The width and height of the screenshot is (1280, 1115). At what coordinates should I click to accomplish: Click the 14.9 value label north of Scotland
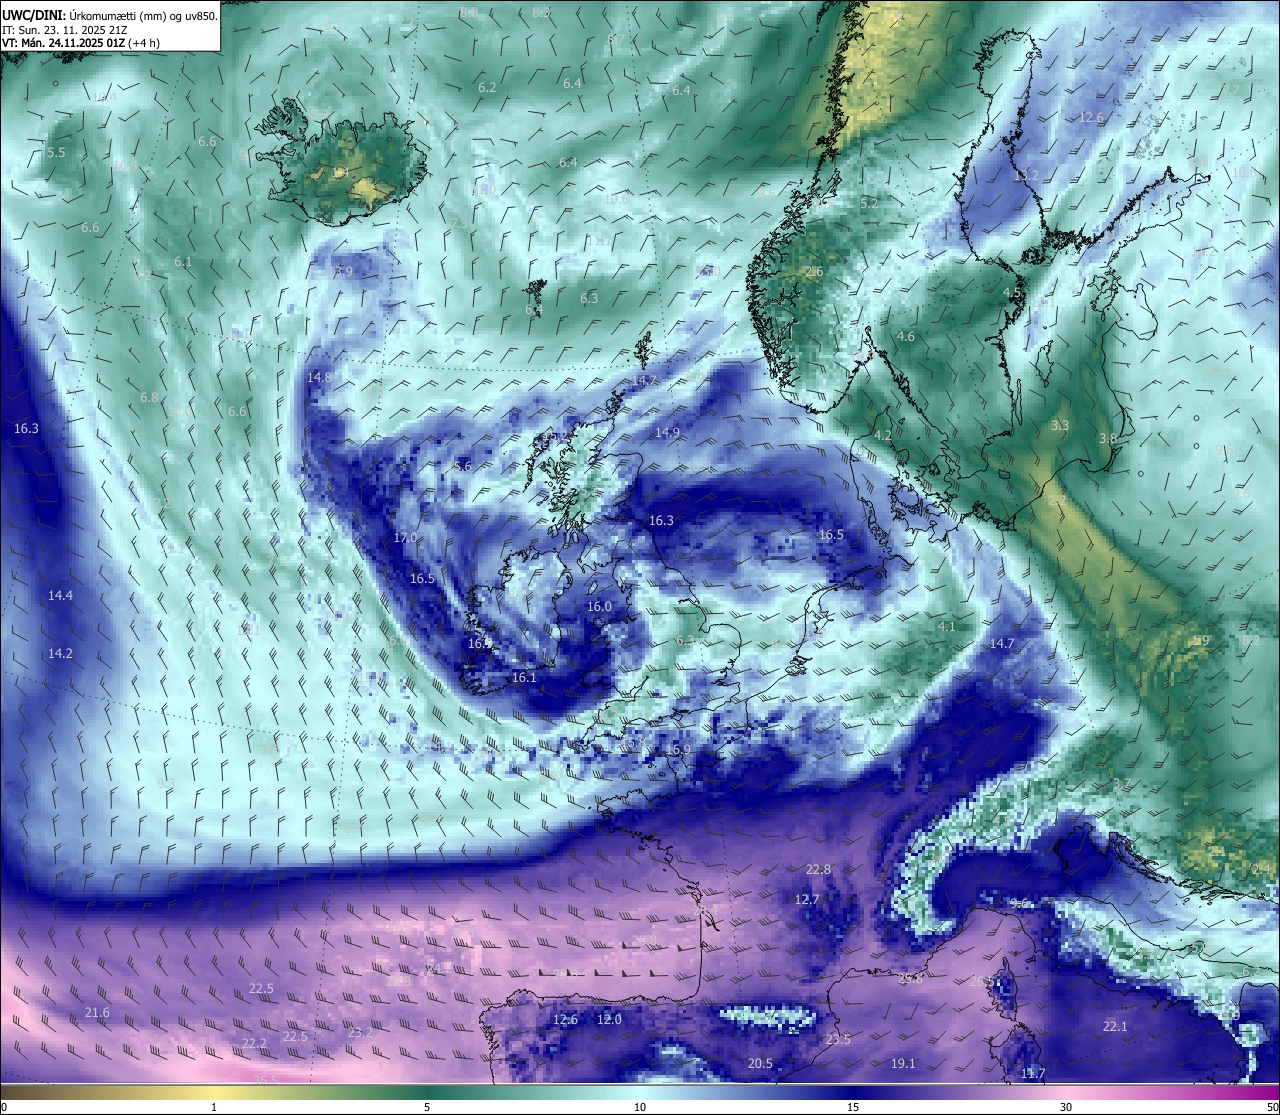[x=667, y=432]
